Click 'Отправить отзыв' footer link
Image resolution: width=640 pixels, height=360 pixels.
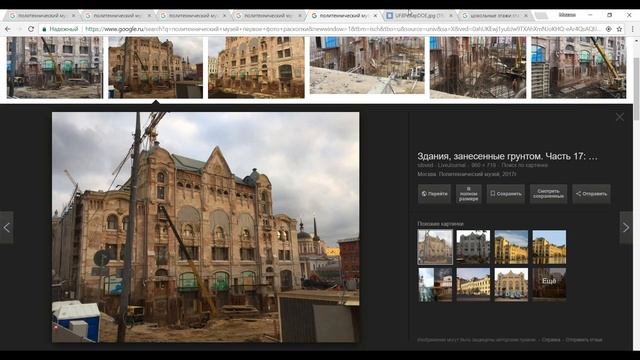(584, 340)
